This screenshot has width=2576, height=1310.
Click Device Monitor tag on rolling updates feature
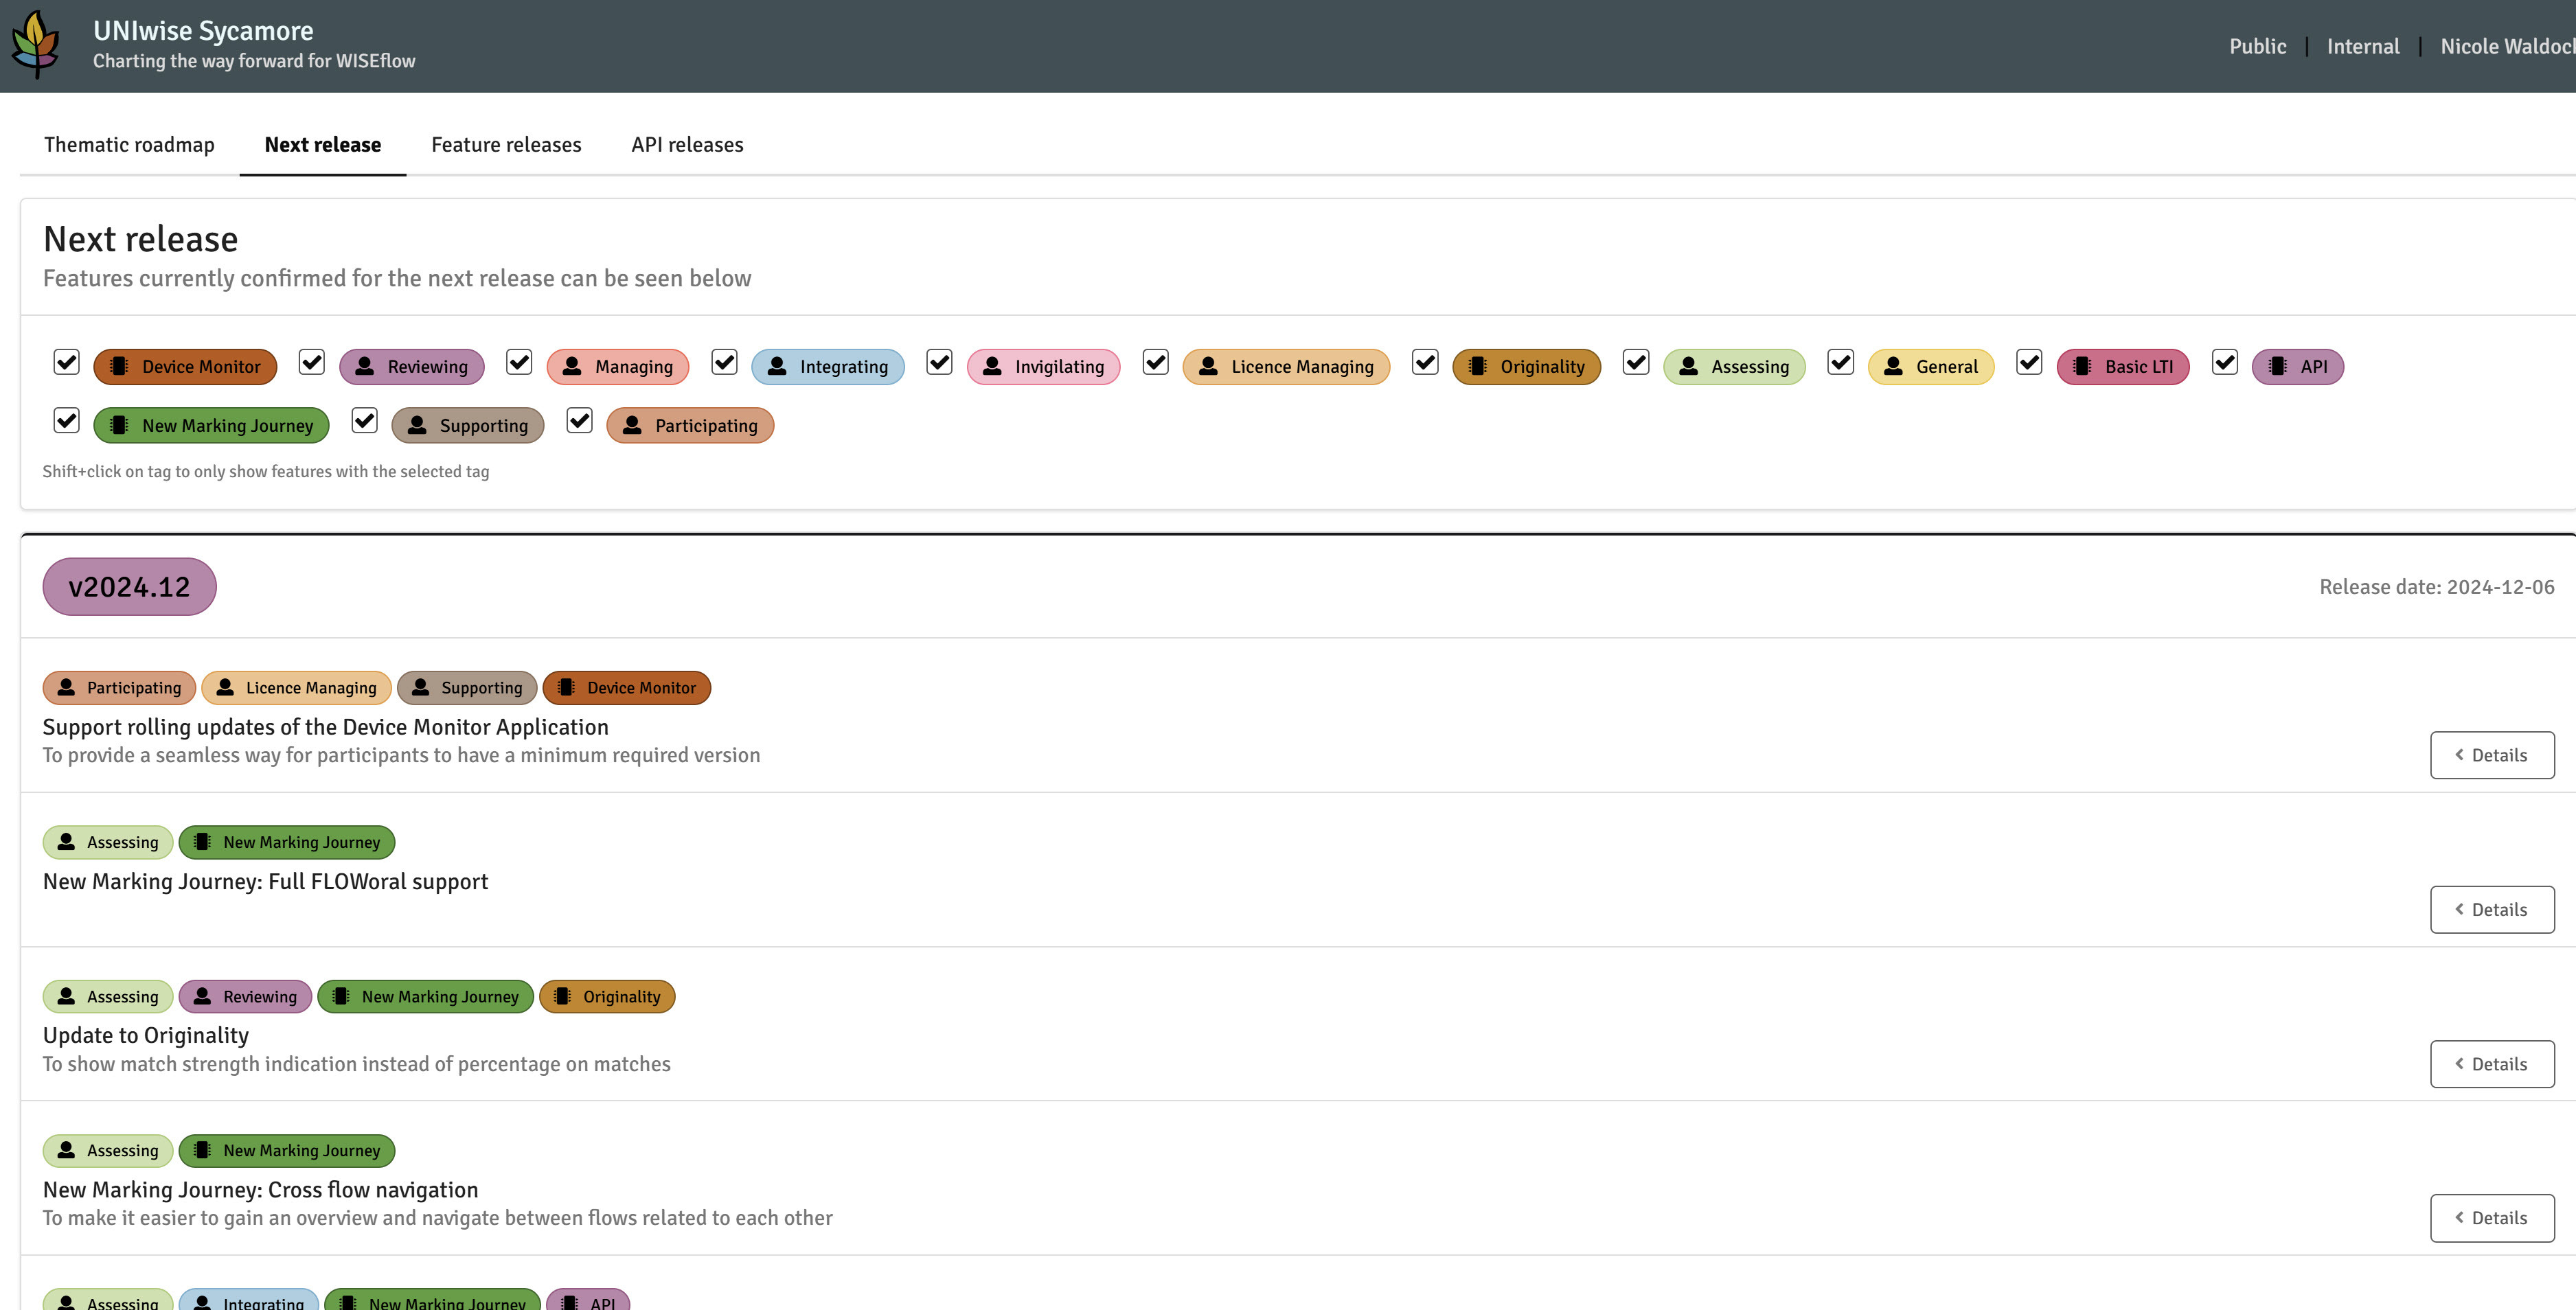[627, 688]
